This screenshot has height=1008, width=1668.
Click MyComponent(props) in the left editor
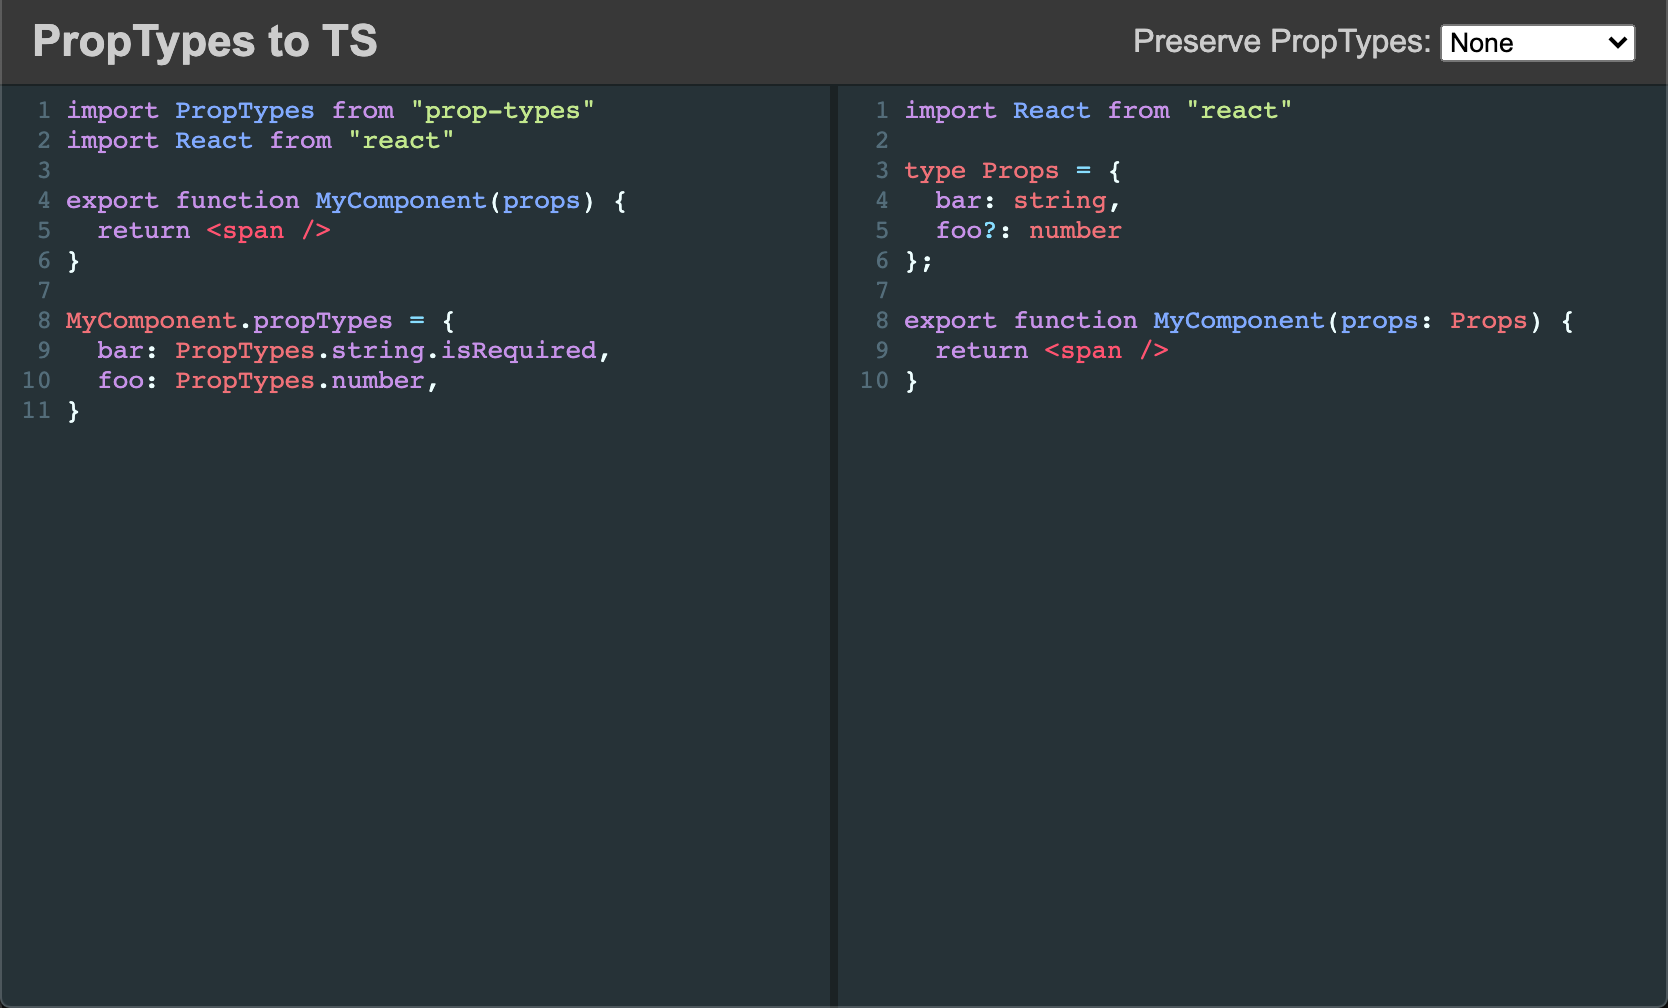(455, 200)
